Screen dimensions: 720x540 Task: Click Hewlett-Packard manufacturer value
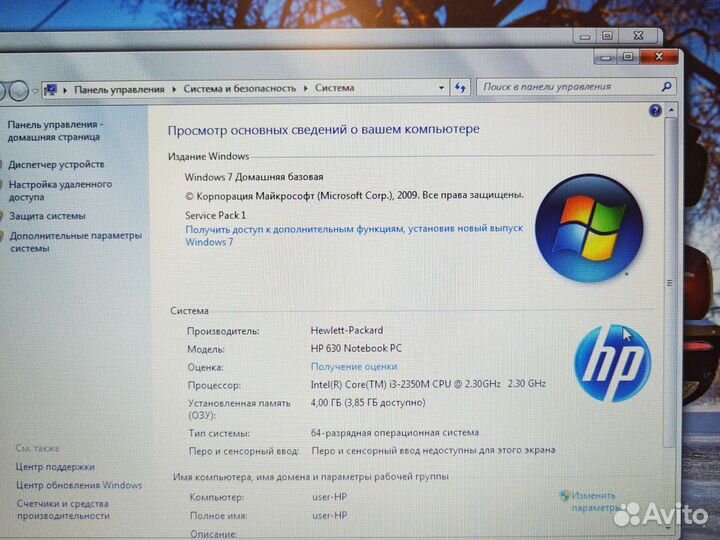(x=347, y=330)
